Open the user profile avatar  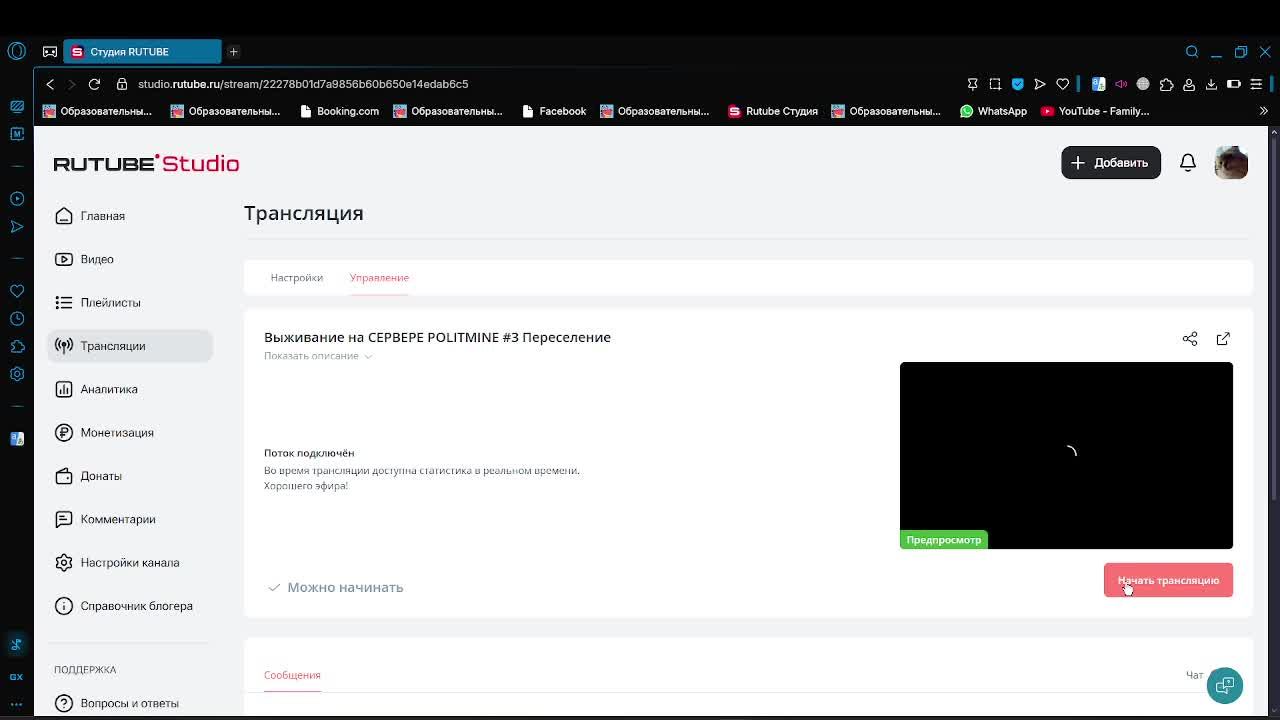1231,162
